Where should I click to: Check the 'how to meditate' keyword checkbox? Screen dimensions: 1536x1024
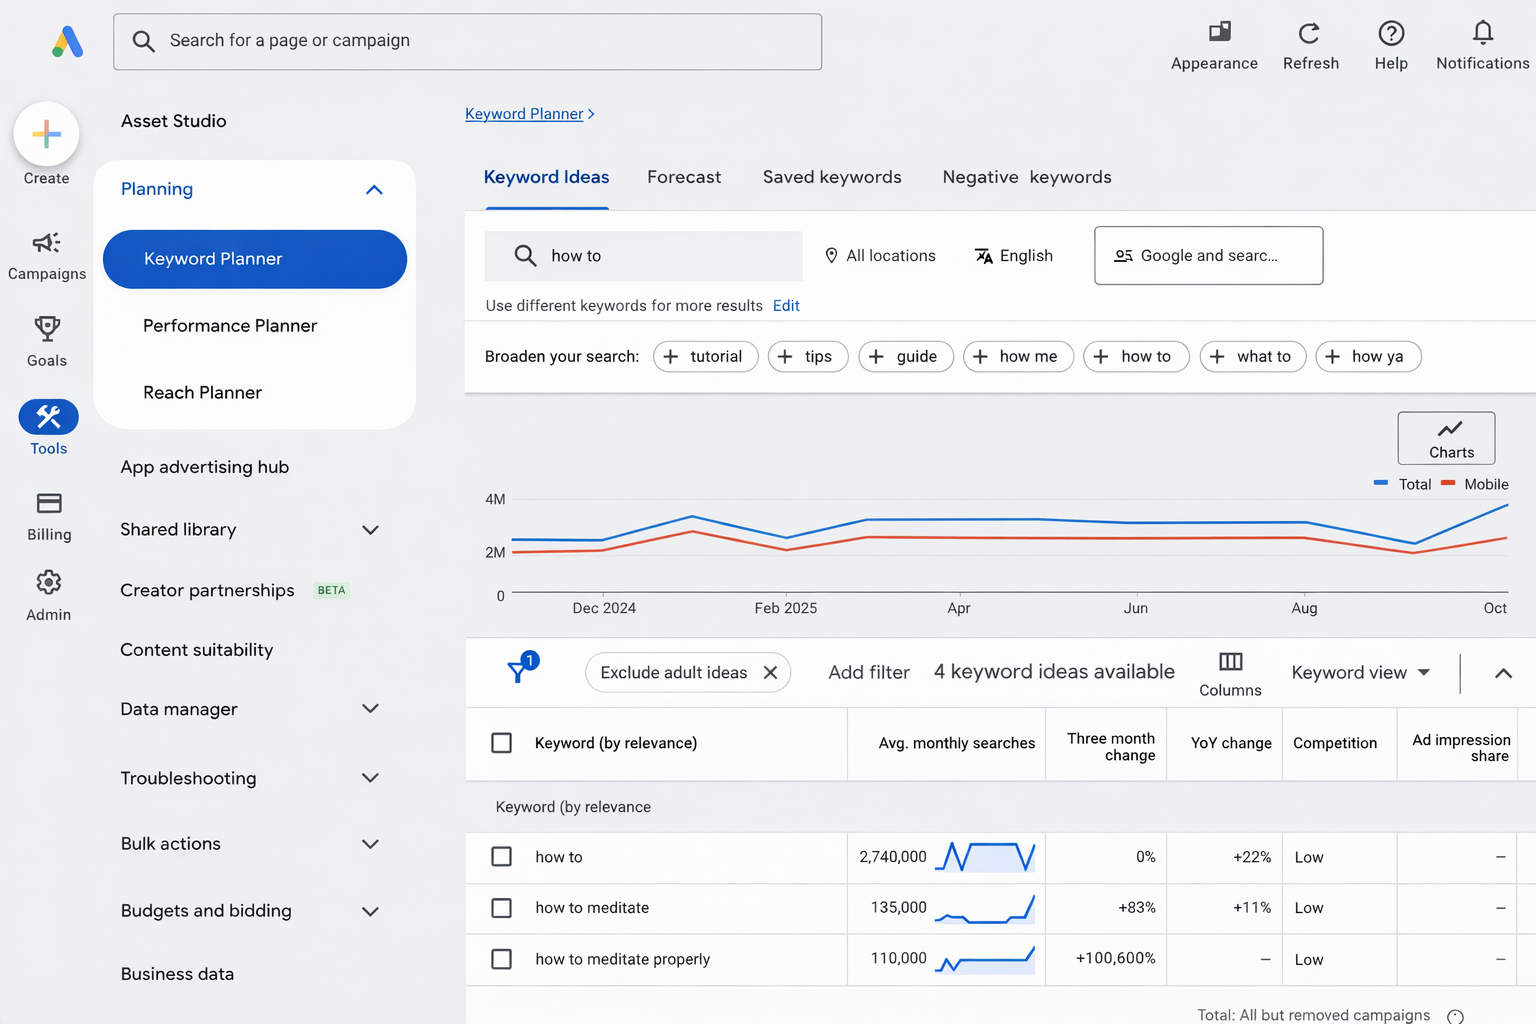click(x=502, y=908)
